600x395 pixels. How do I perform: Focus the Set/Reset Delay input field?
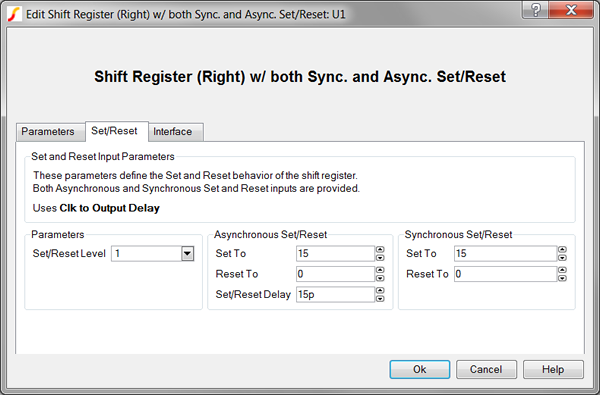(x=335, y=294)
